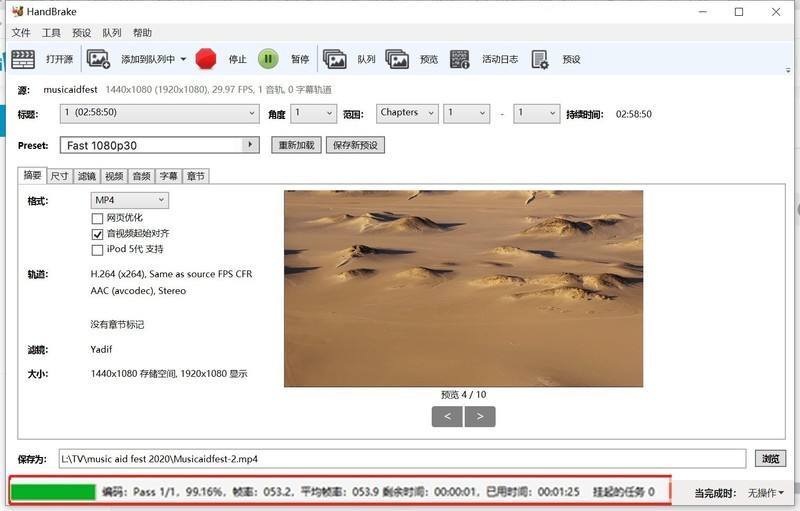
Task: Switch to the 滤镜 tab
Action: pos(87,176)
